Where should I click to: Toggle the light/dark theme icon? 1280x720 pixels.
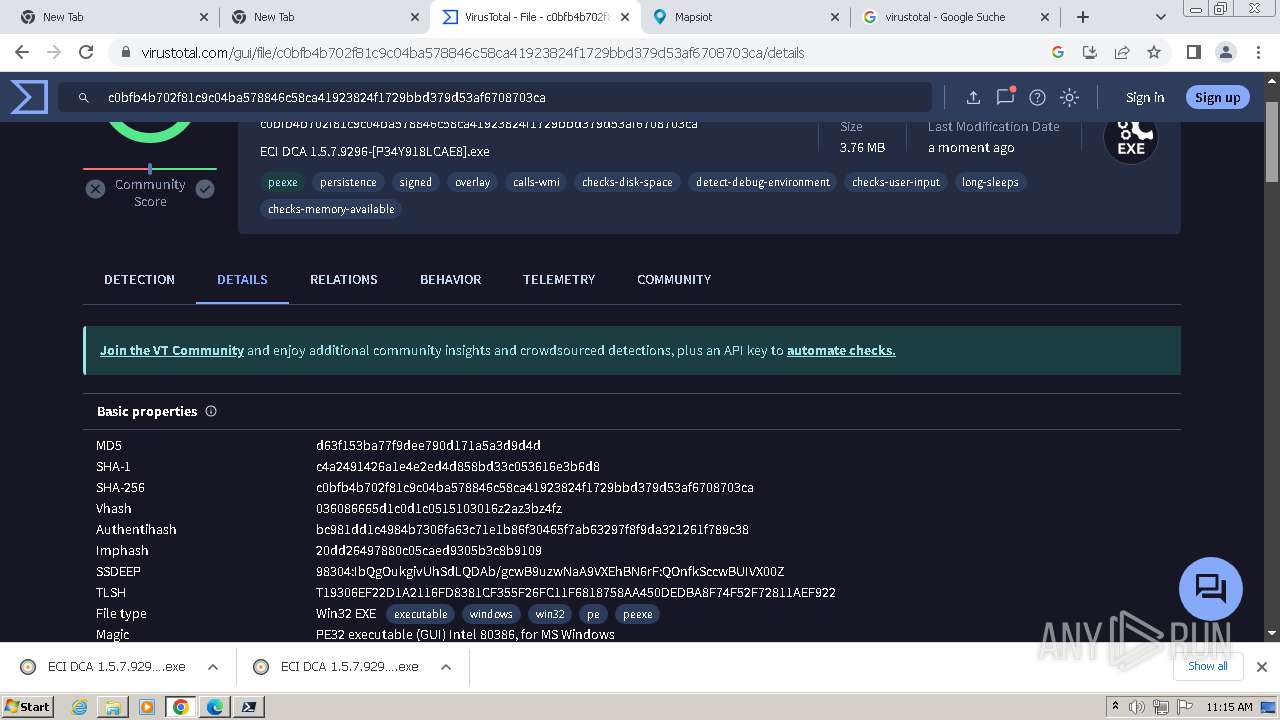pos(1069,97)
